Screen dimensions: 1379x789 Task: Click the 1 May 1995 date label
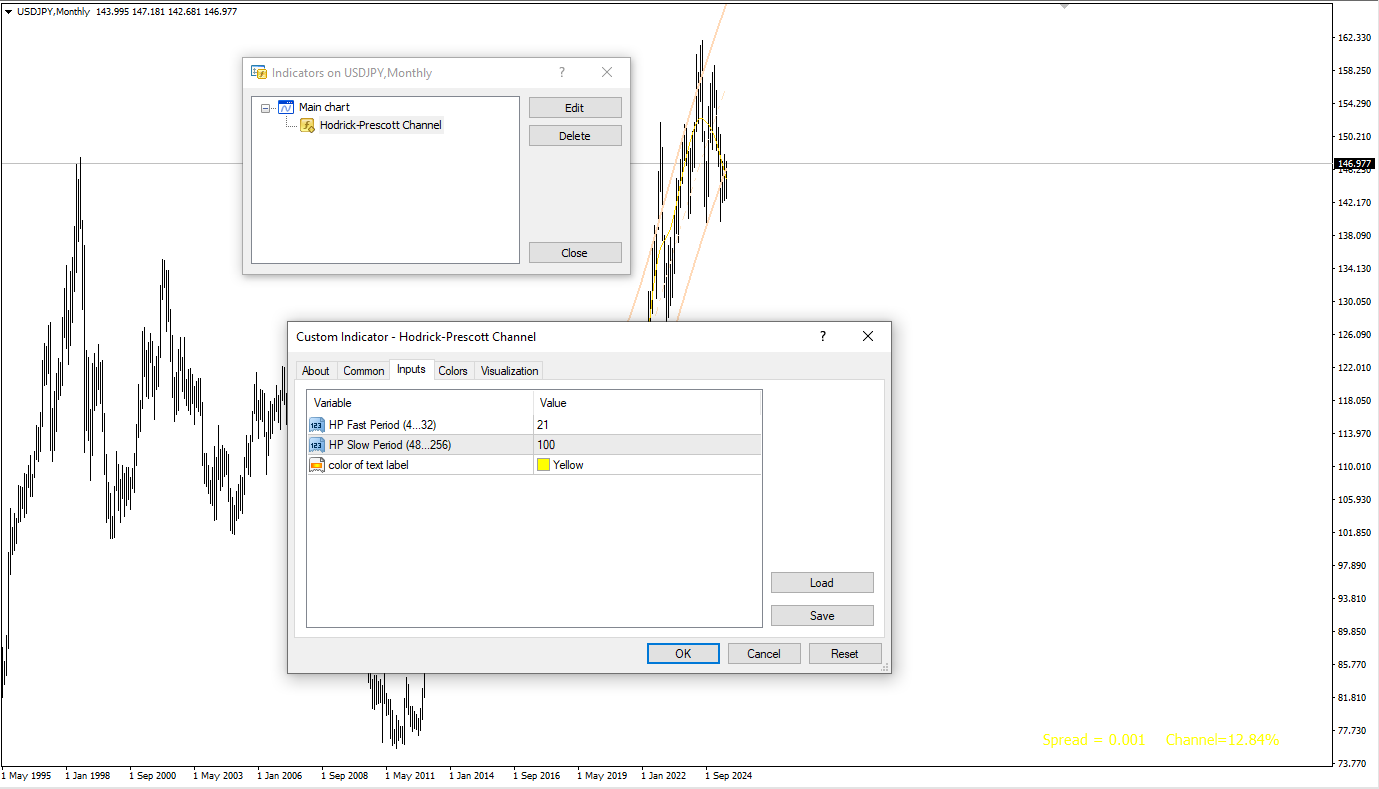[x=26, y=775]
